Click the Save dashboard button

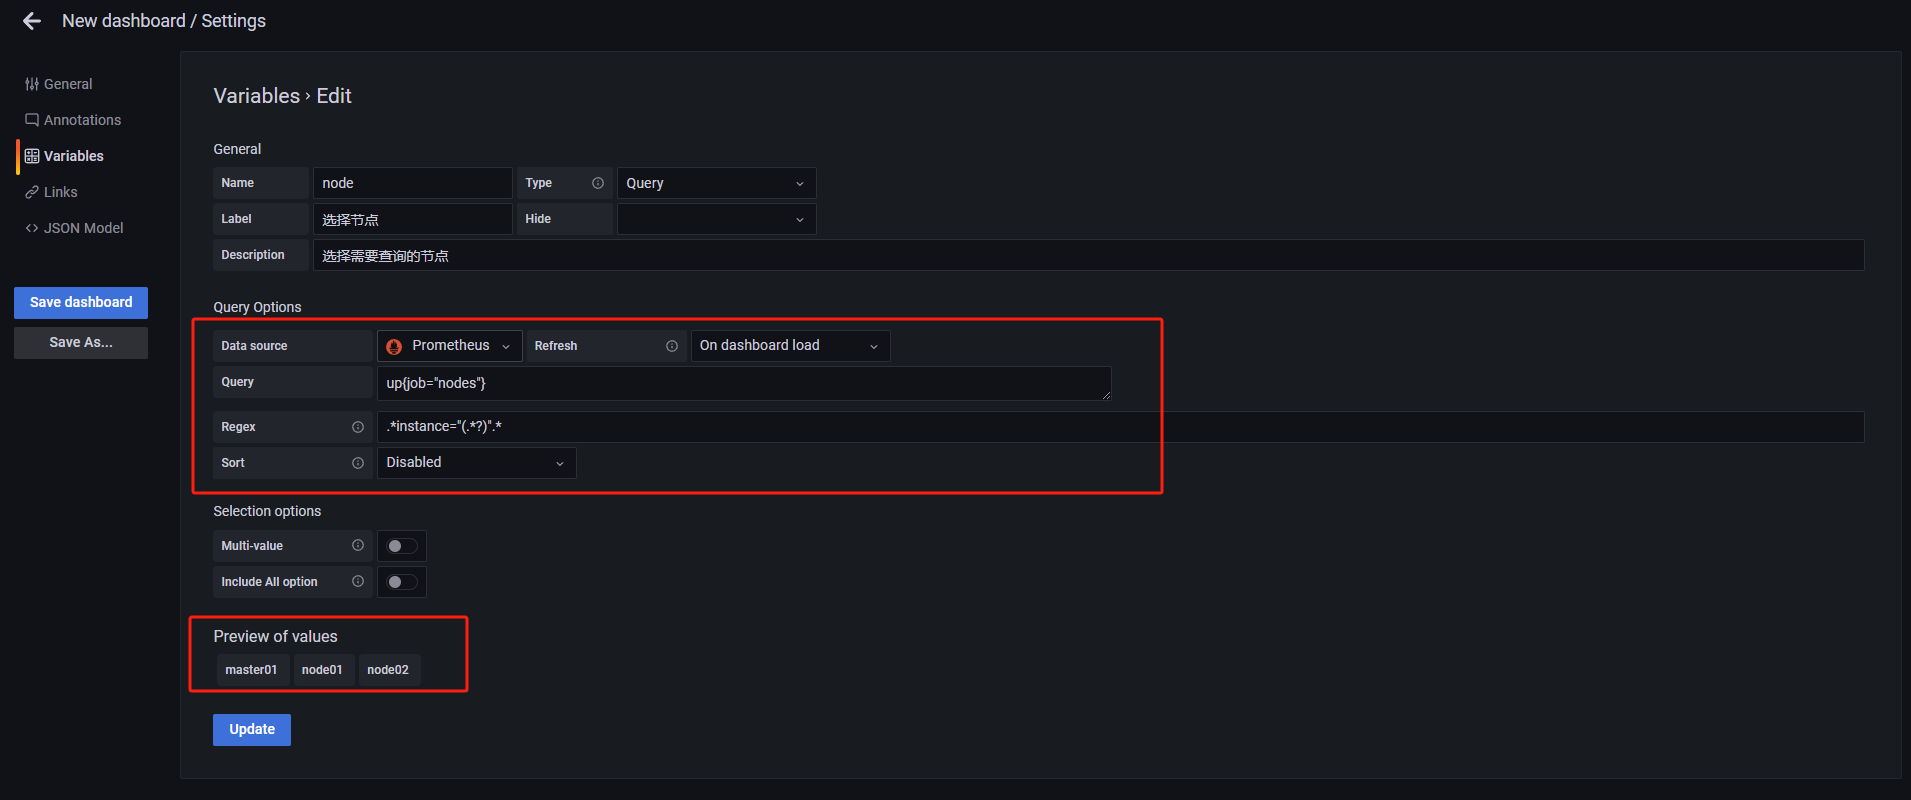coord(81,303)
